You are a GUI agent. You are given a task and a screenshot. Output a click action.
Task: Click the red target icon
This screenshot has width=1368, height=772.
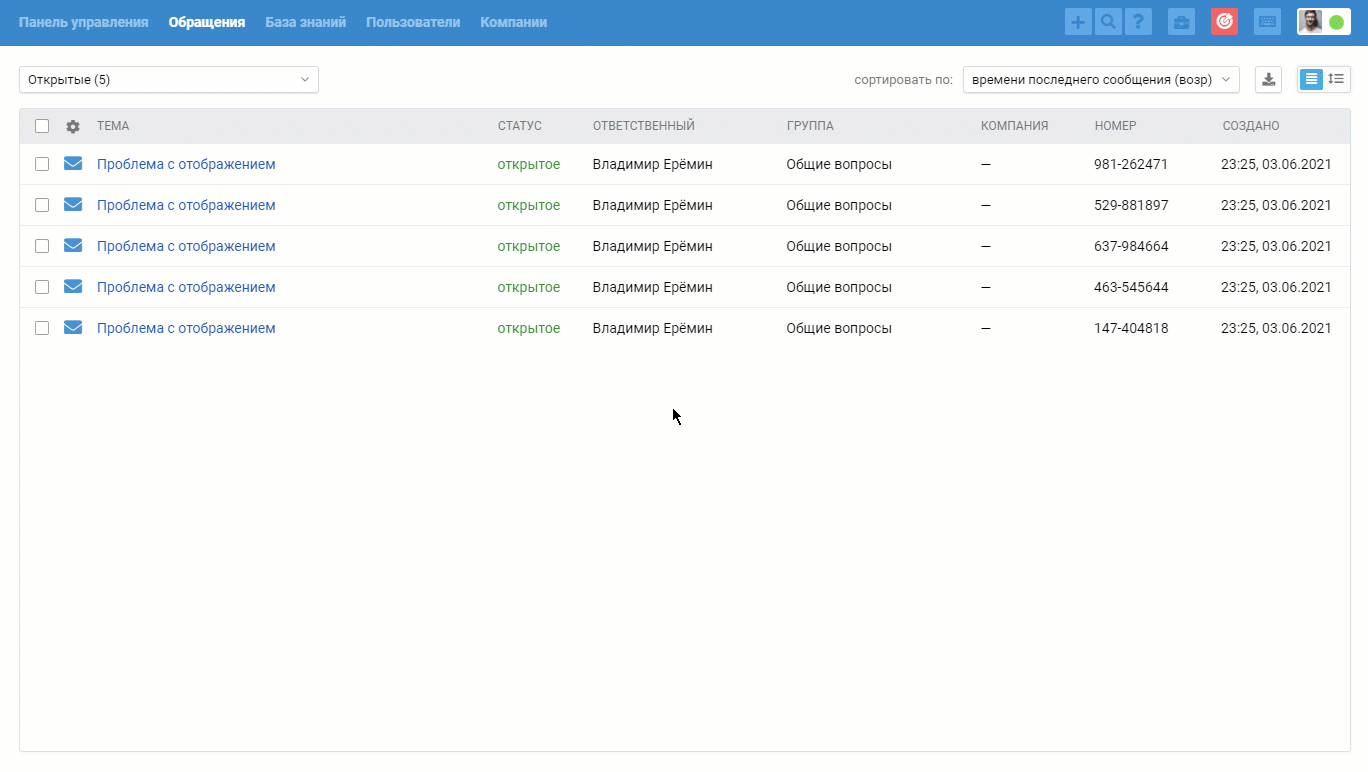(x=1224, y=22)
